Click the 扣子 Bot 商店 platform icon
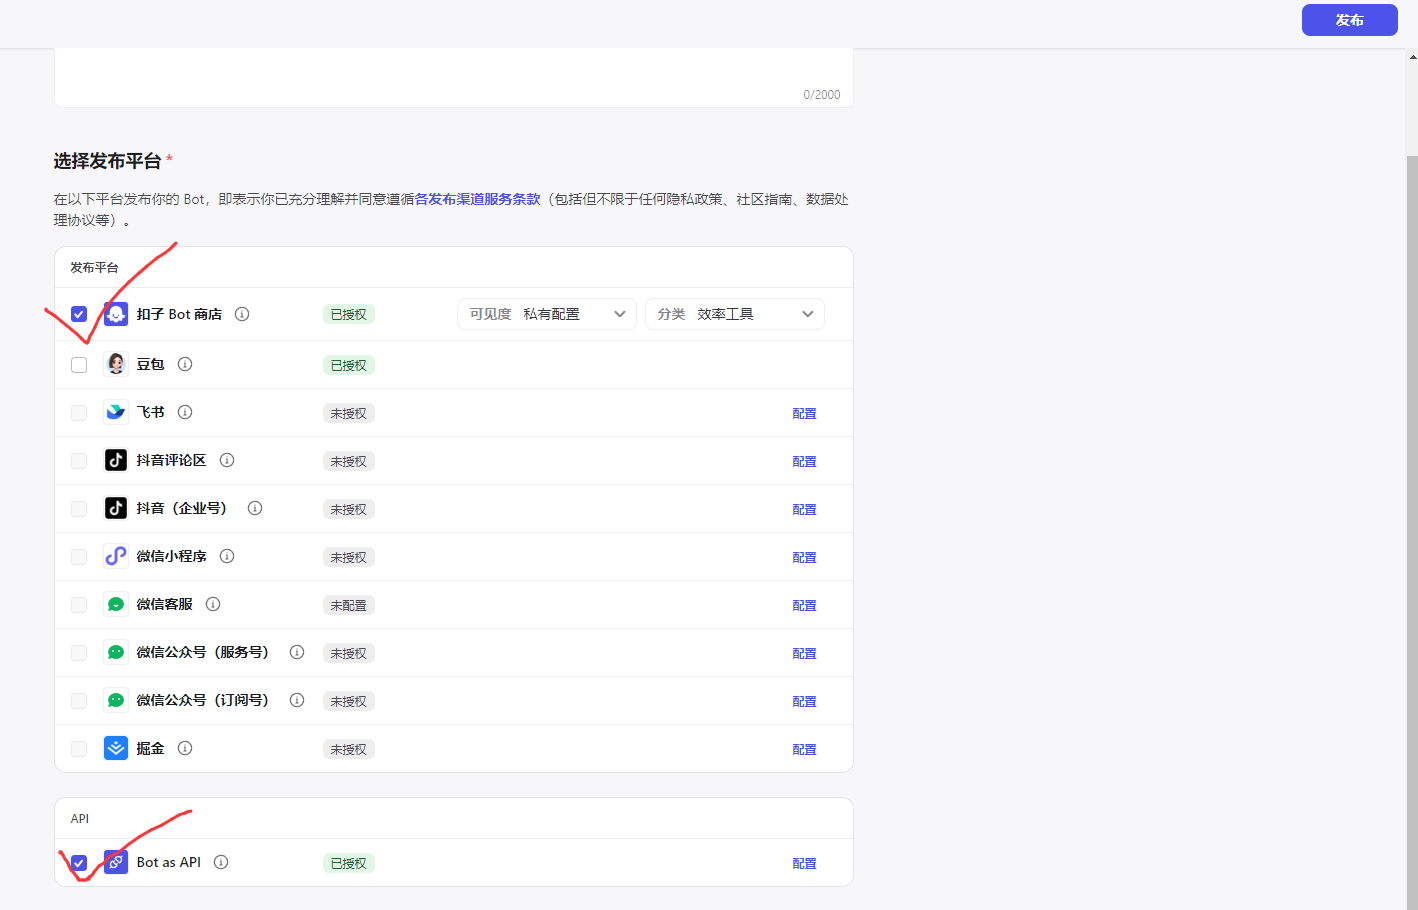Image resolution: width=1418 pixels, height=910 pixels. [x=116, y=314]
